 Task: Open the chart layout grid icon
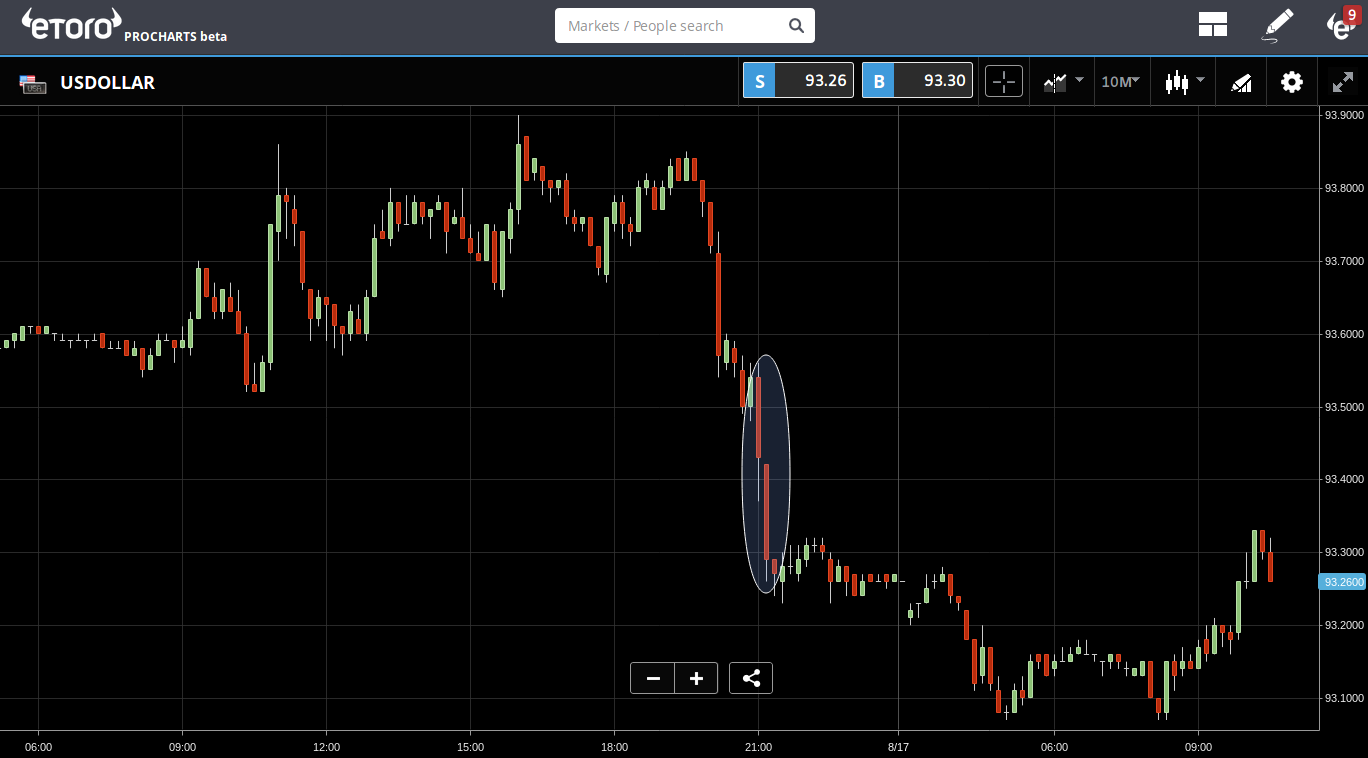click(x=1213, y=25)
